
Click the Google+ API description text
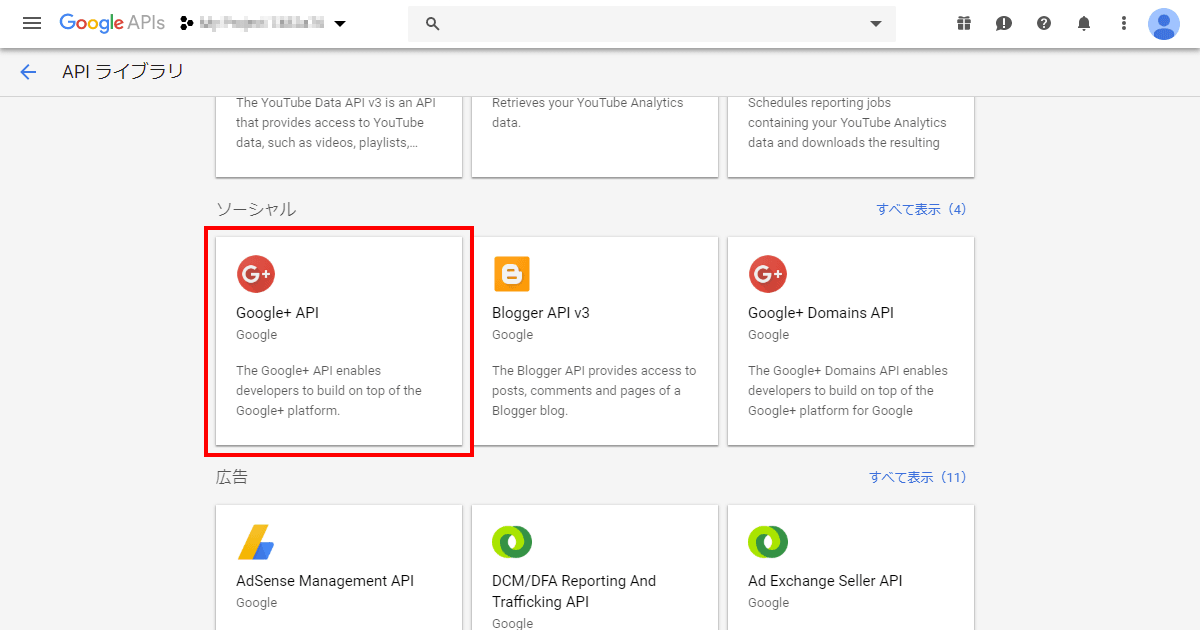tap(329, 391)
